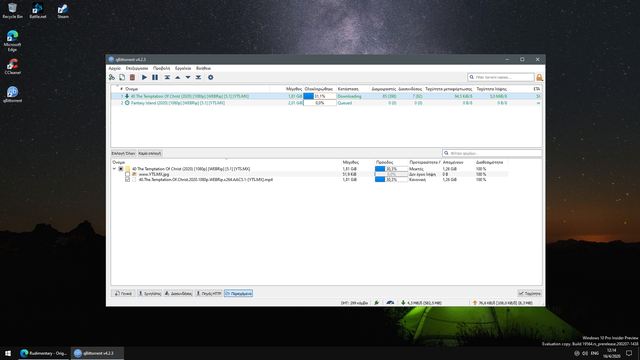
Task: Toggle alternative speed limits speedometer icon
Action: coord(390,303)
